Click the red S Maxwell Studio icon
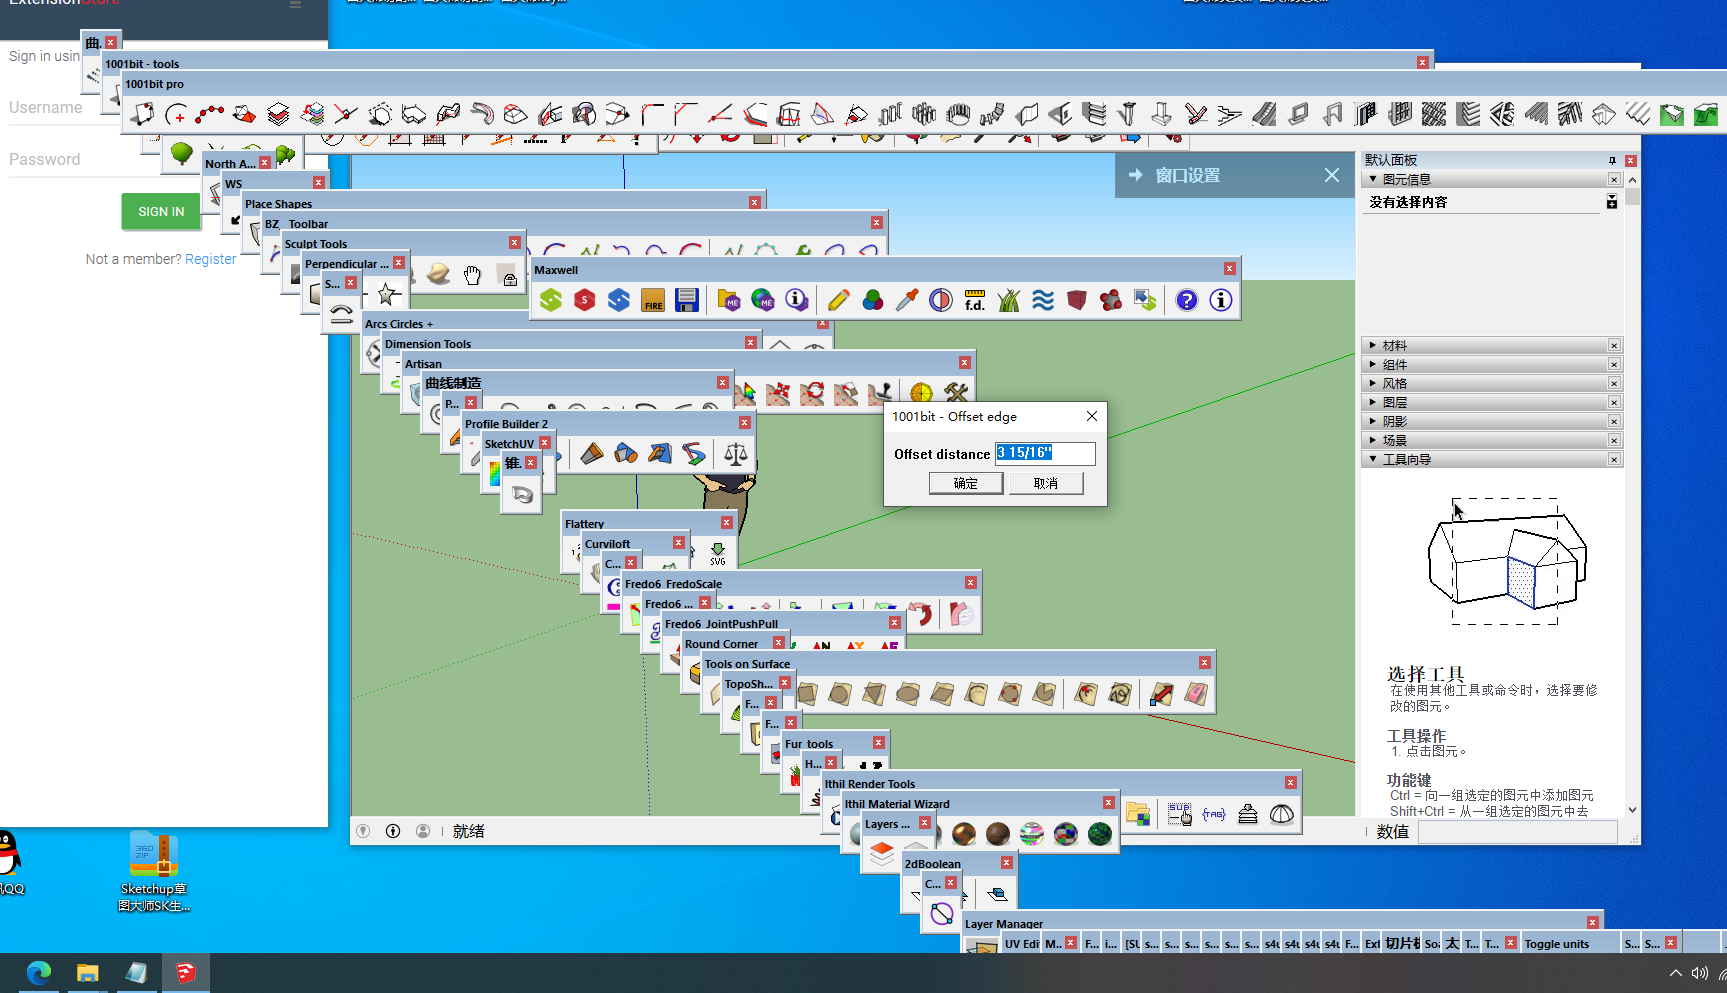This screenshot has width=1727, height=993. [585, 300]
